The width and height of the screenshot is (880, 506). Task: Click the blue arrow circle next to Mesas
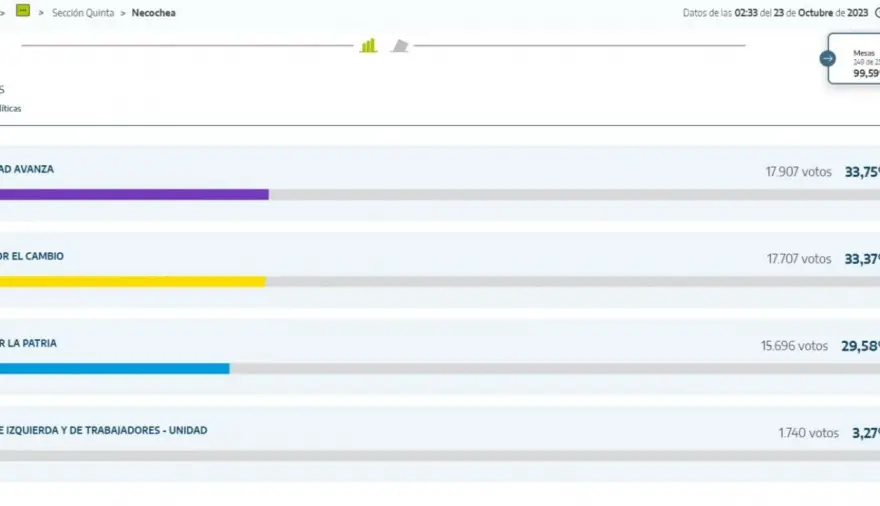[827, 58]
